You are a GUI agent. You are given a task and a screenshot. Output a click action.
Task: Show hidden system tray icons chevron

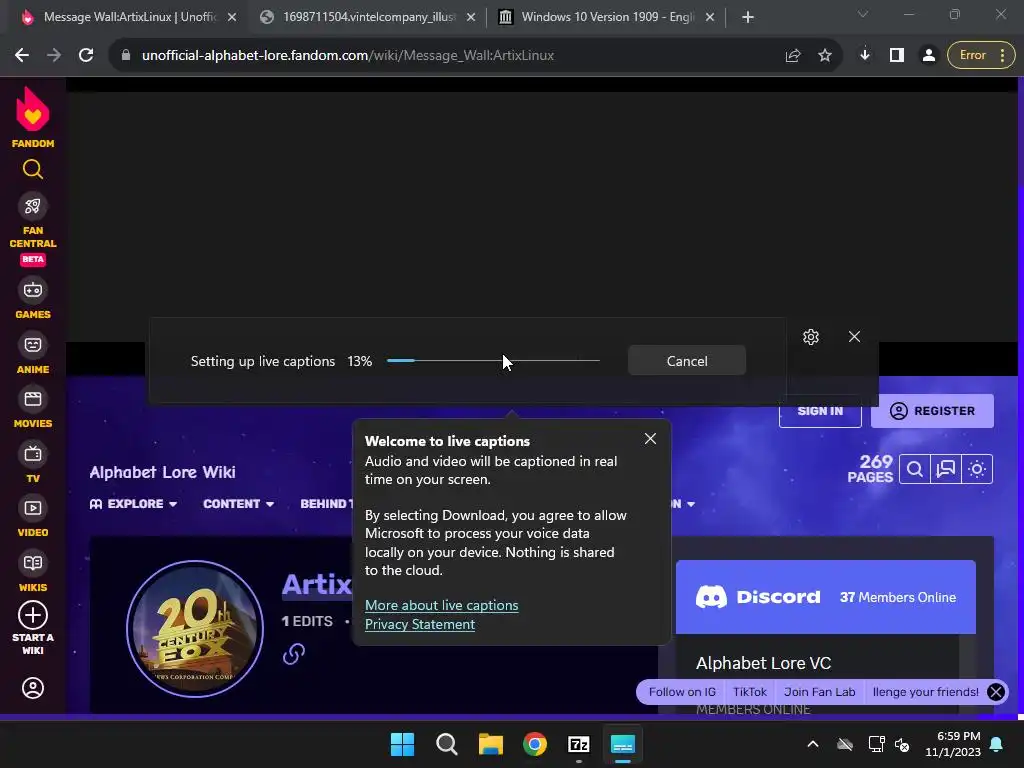(x=813, y=744)
